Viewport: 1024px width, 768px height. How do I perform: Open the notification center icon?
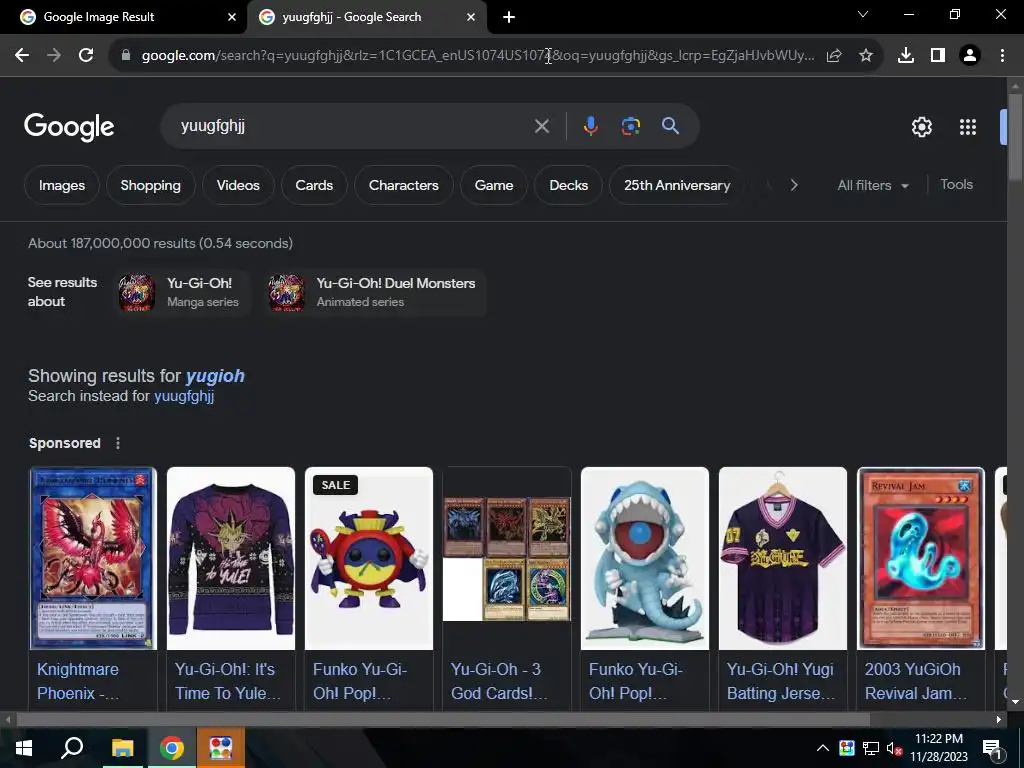(x=993, y=749)
